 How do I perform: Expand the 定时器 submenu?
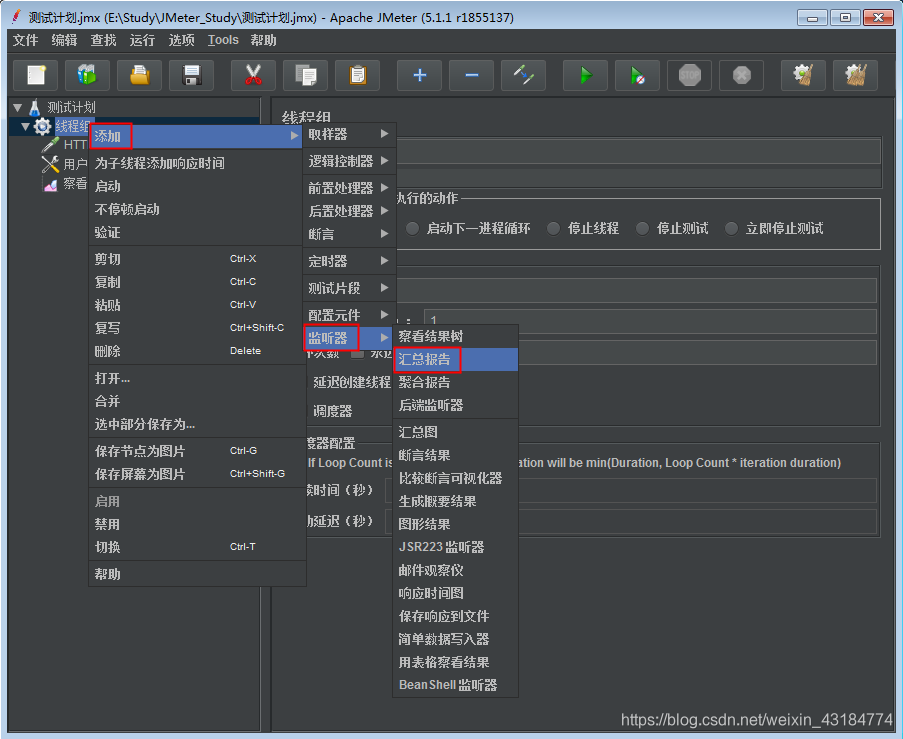pos(349,261)
